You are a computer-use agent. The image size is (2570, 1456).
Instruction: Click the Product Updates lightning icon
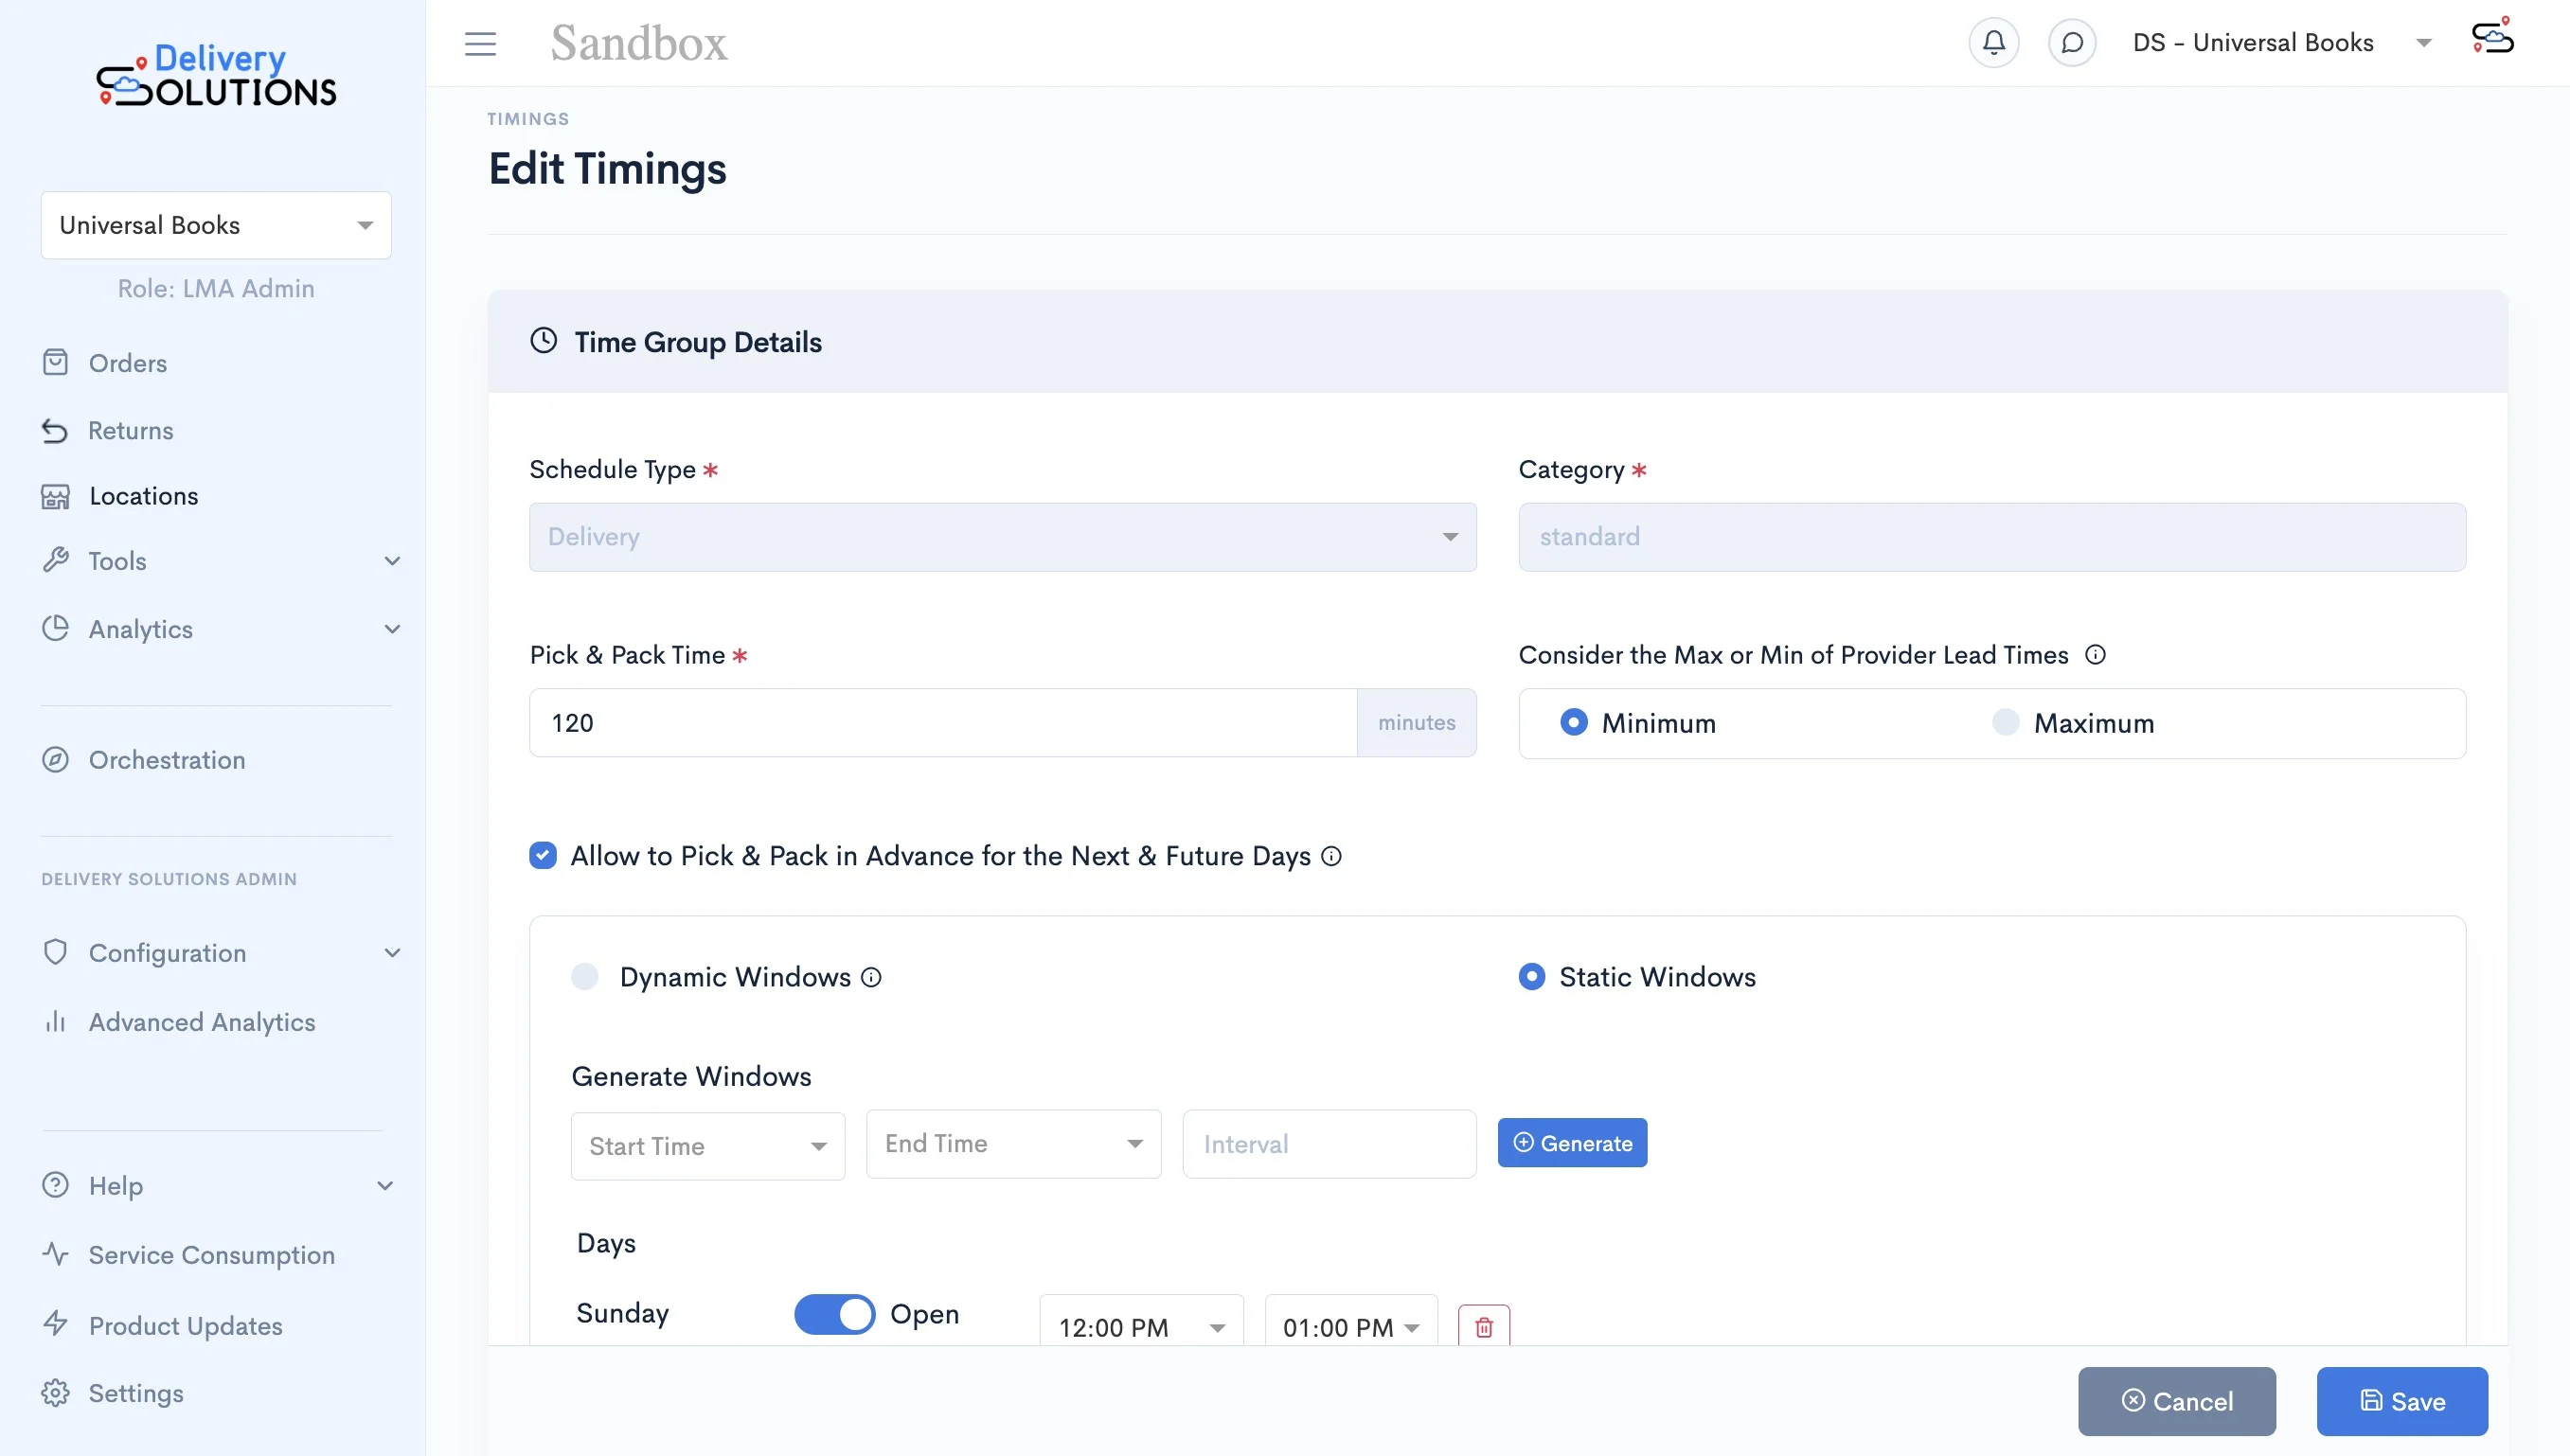click(55, 1324)
